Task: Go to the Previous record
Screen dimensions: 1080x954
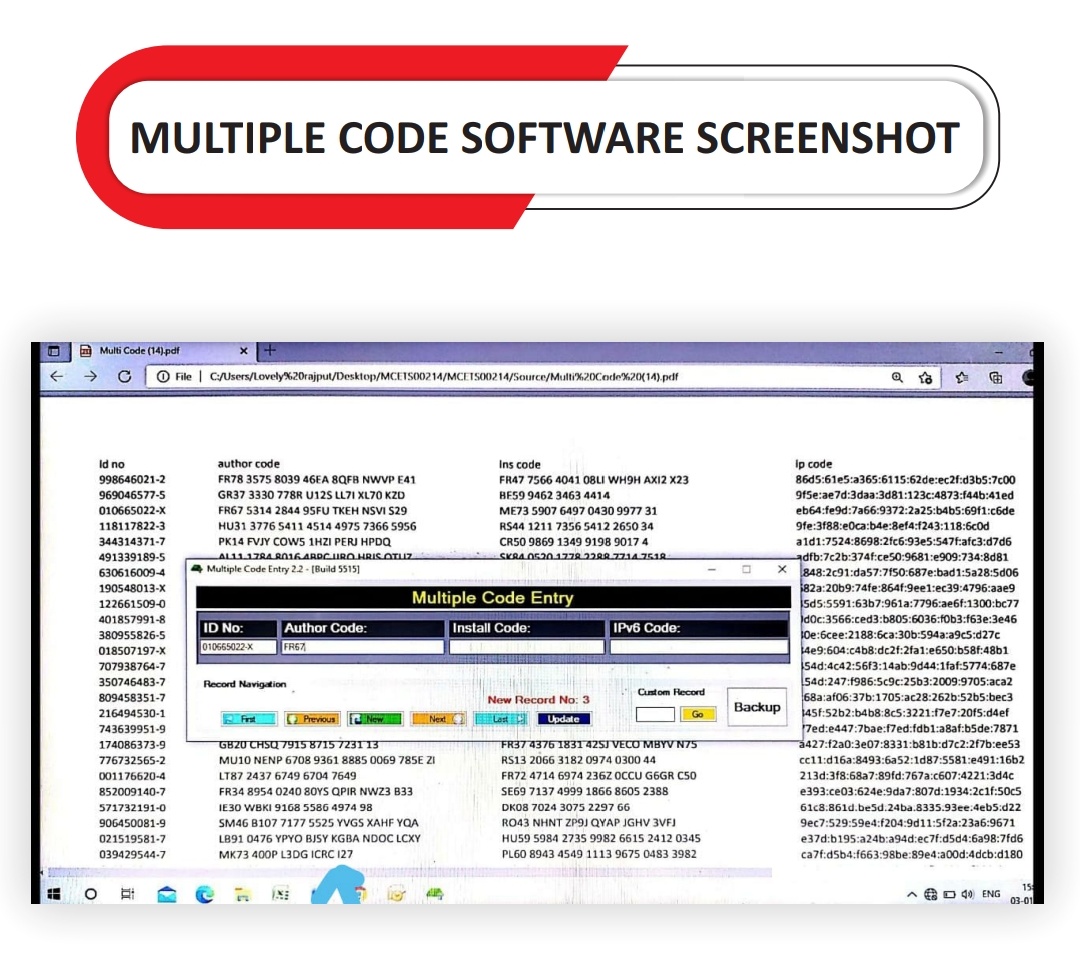Action: click(x=312, y=718)
